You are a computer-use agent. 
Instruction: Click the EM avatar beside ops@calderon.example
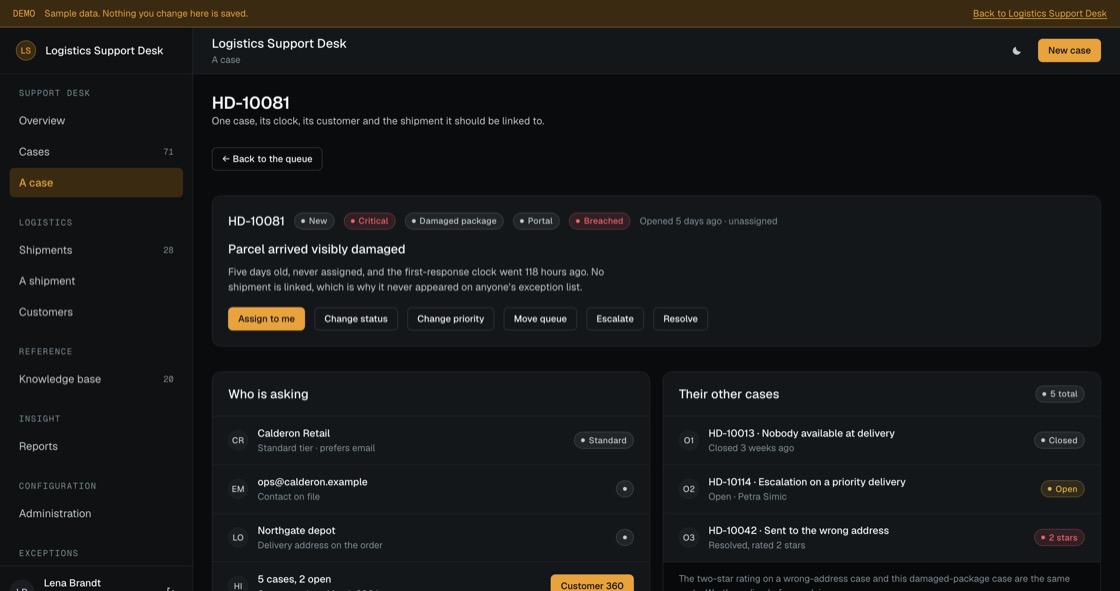[x=238, y=489]
